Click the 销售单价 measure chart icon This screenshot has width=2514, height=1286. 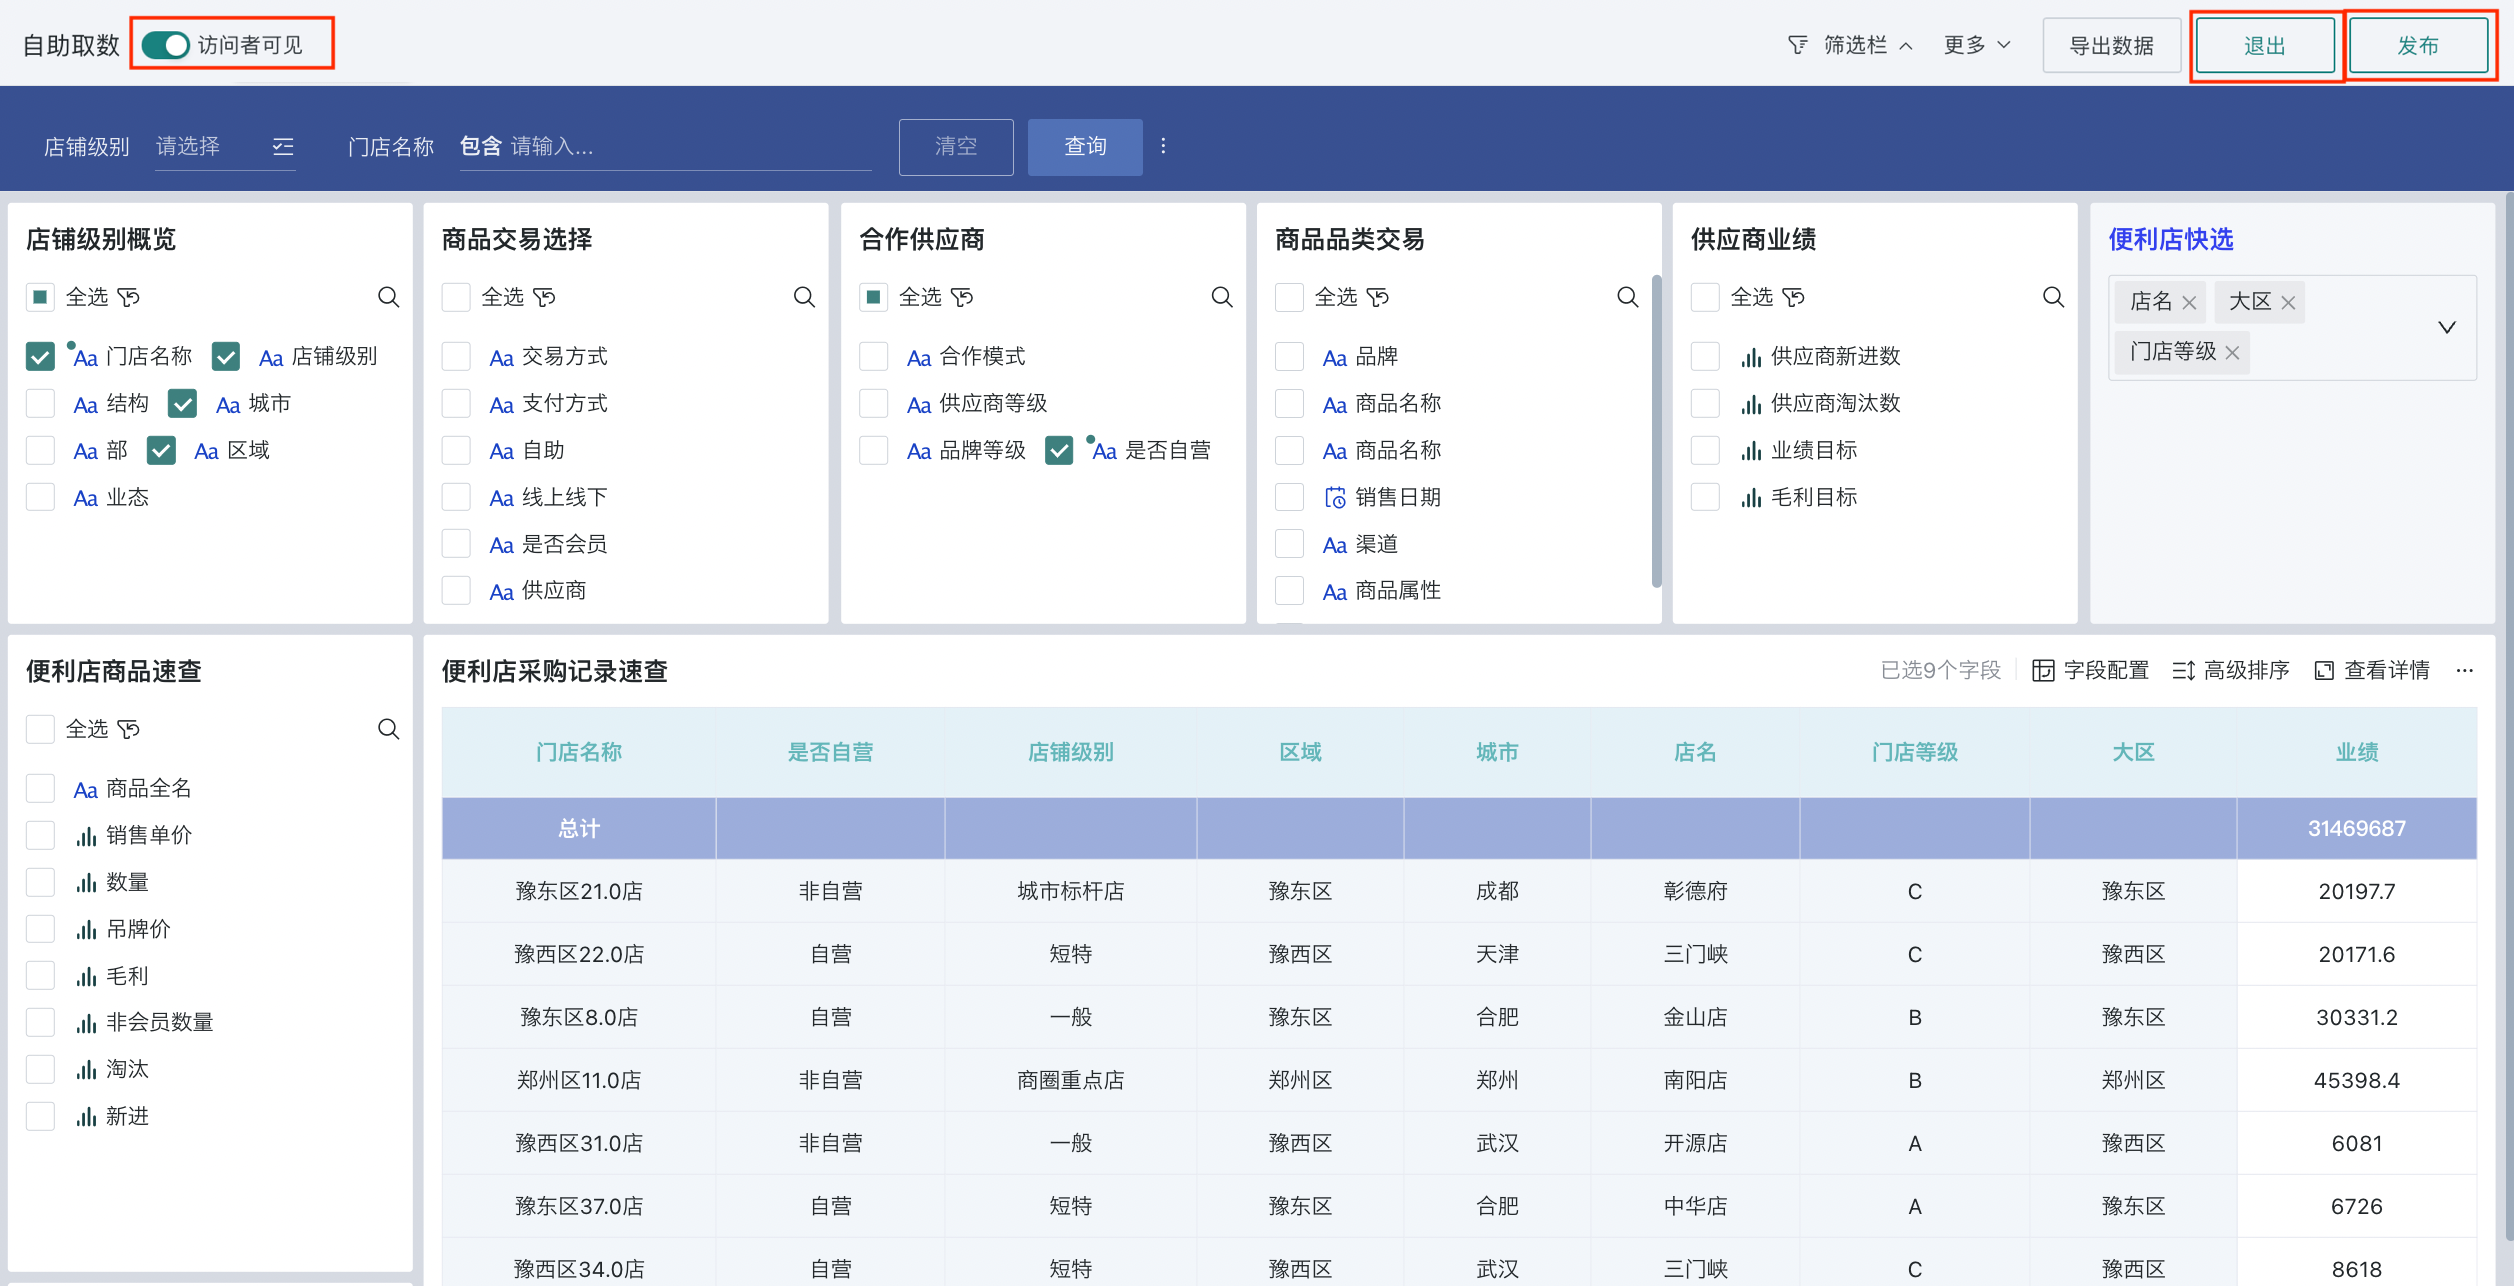(x=87, y=836)
